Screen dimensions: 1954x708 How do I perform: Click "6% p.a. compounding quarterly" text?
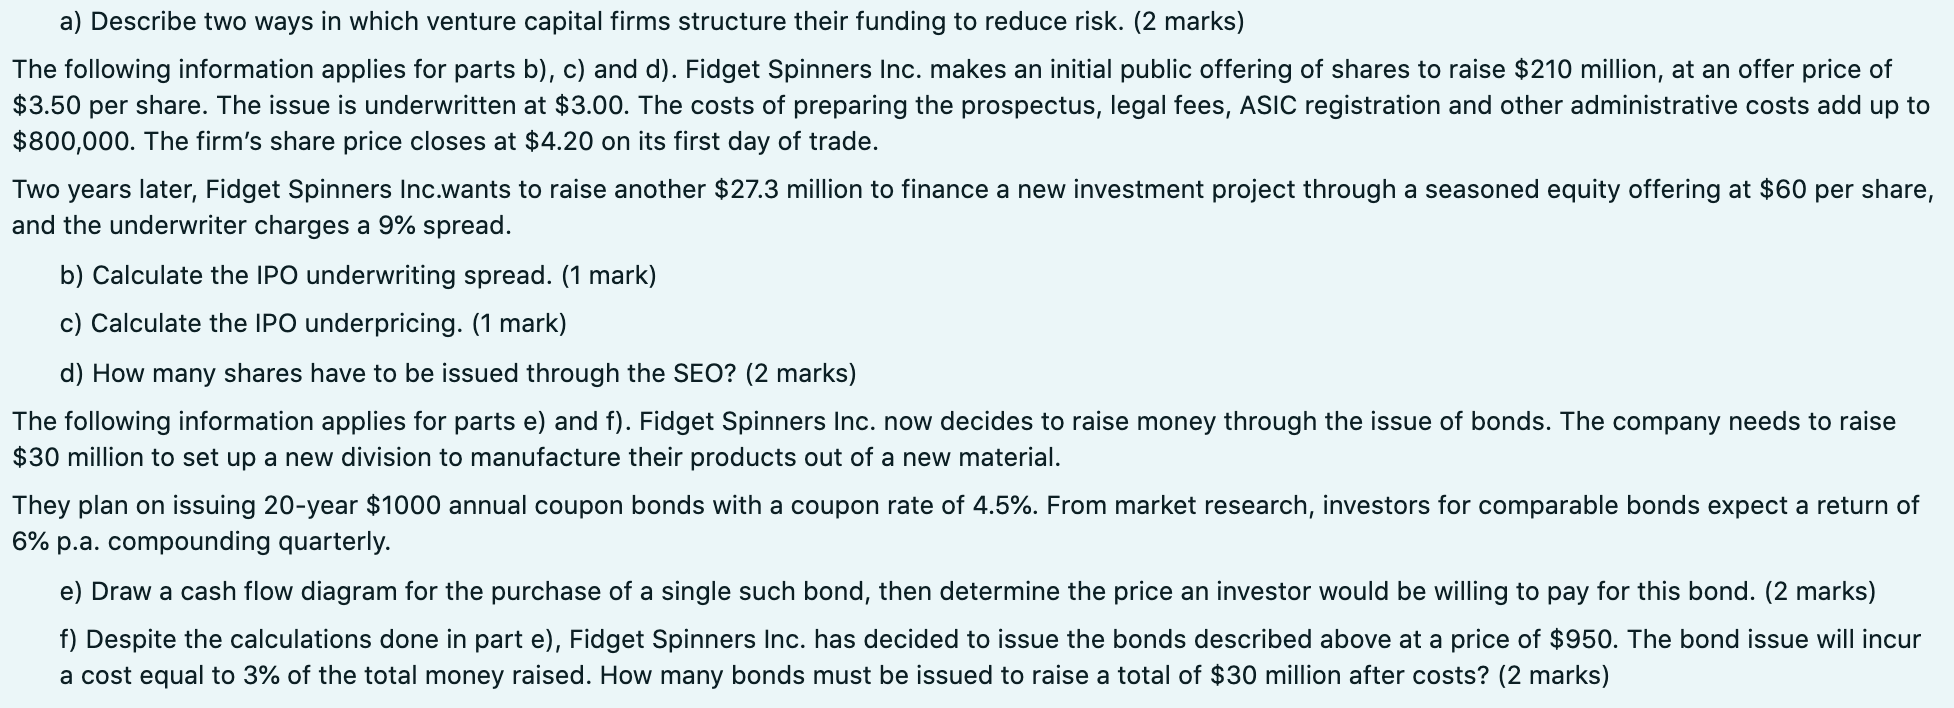tap(202, 541)
